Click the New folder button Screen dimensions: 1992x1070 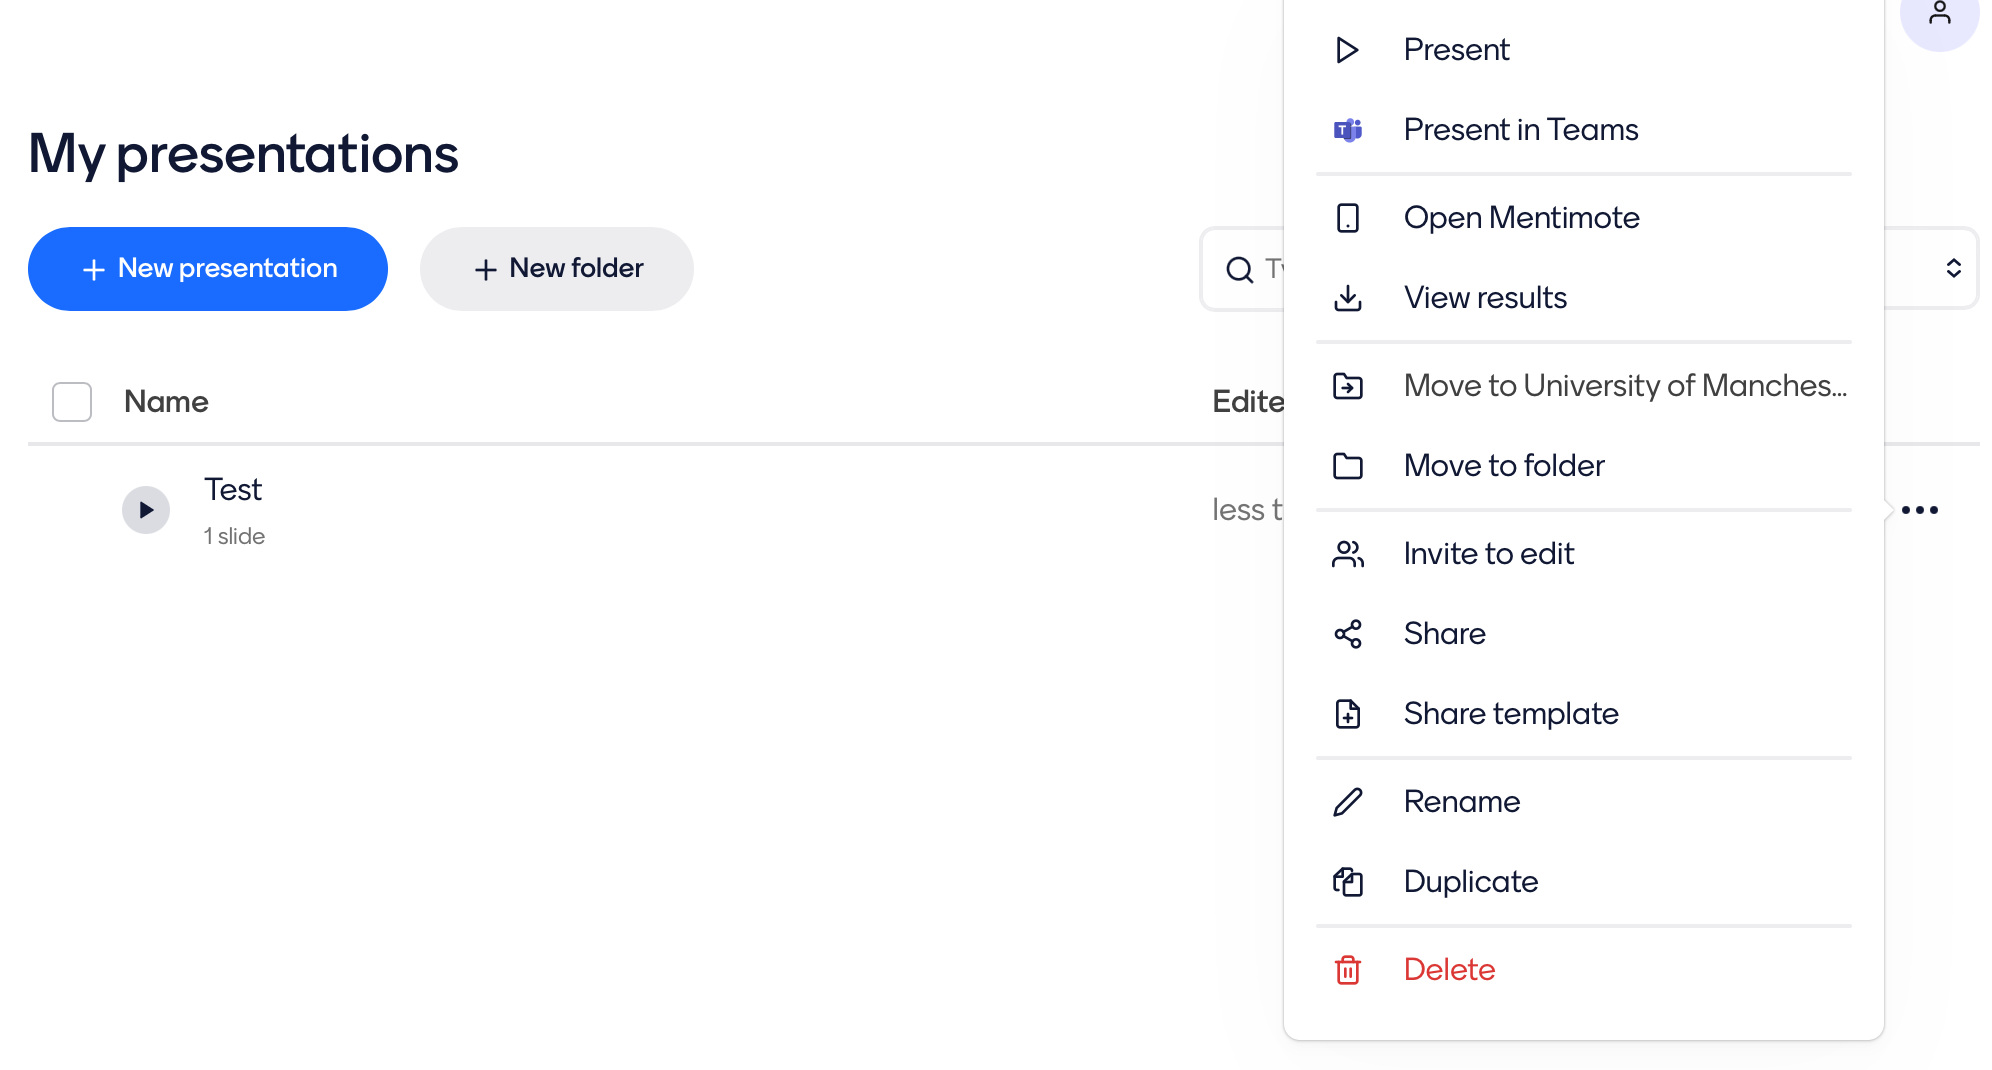click(556, 269)
